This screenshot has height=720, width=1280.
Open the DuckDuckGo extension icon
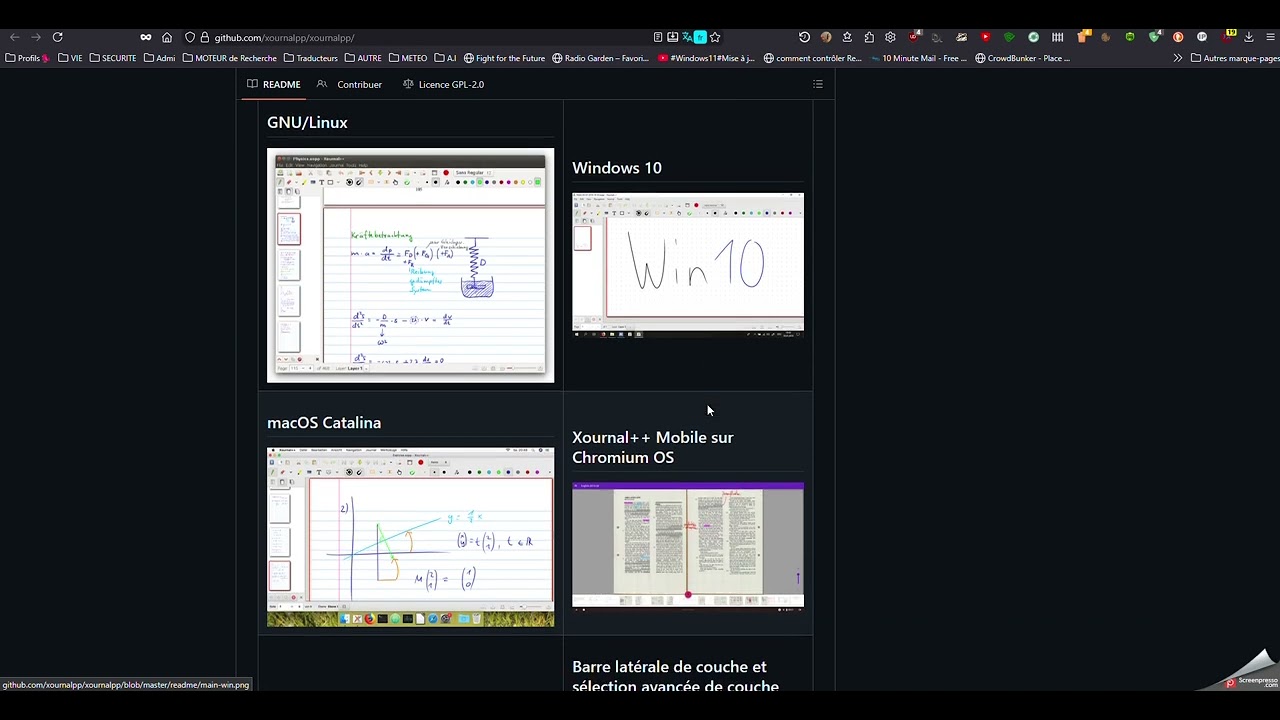(x=1178, y=37)
